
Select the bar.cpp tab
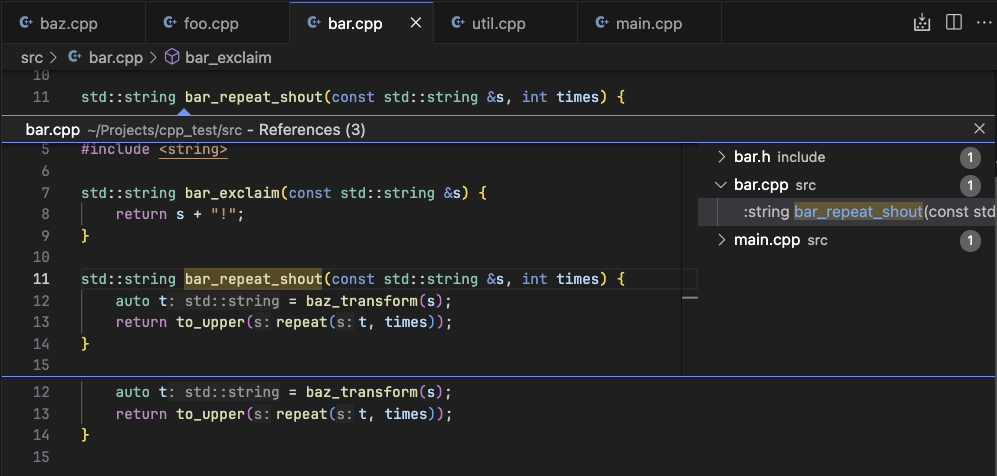(361, 24)
